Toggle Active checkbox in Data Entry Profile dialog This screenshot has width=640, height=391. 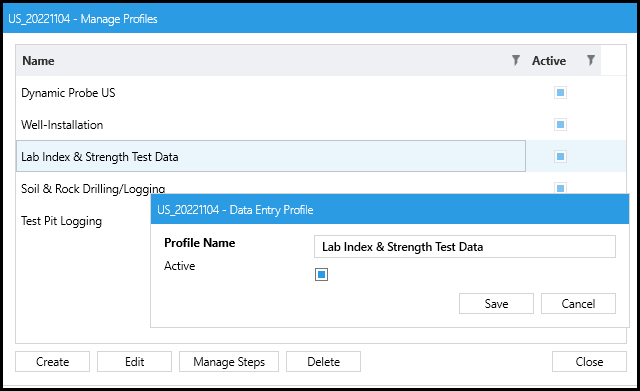click(322, 275)
